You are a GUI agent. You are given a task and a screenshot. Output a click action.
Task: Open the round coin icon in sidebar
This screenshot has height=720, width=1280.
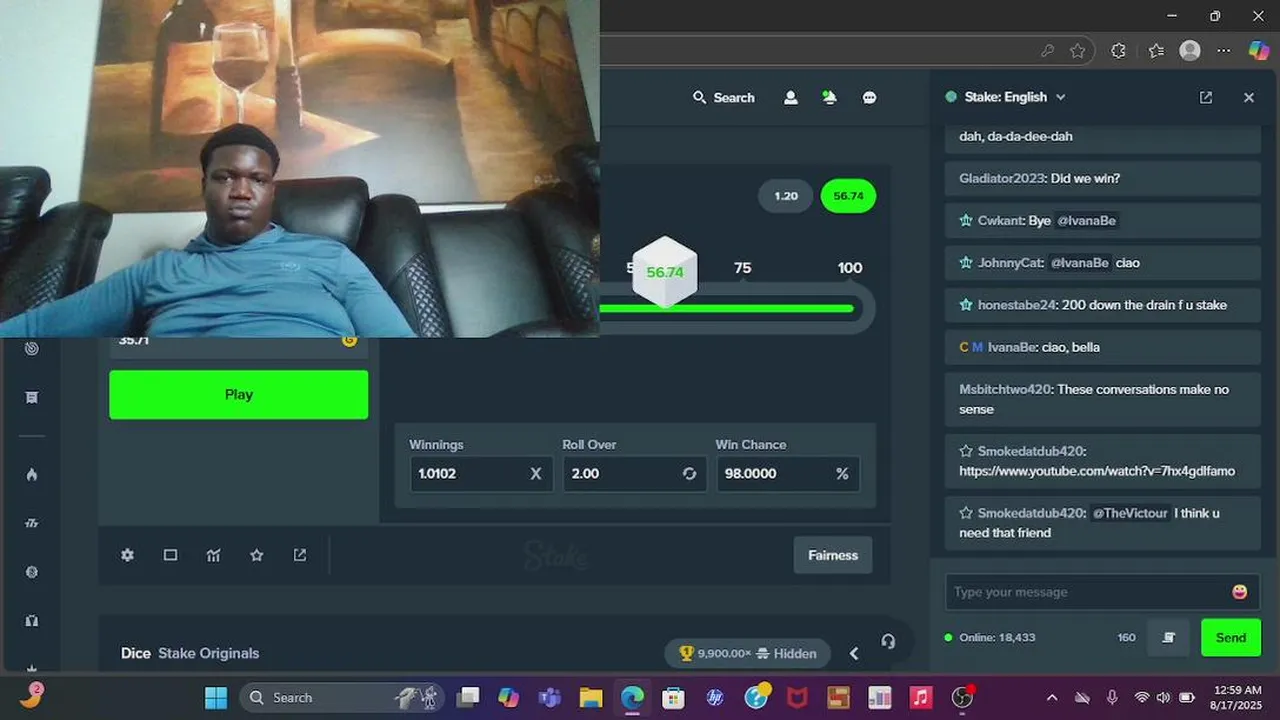coord(32,572)
